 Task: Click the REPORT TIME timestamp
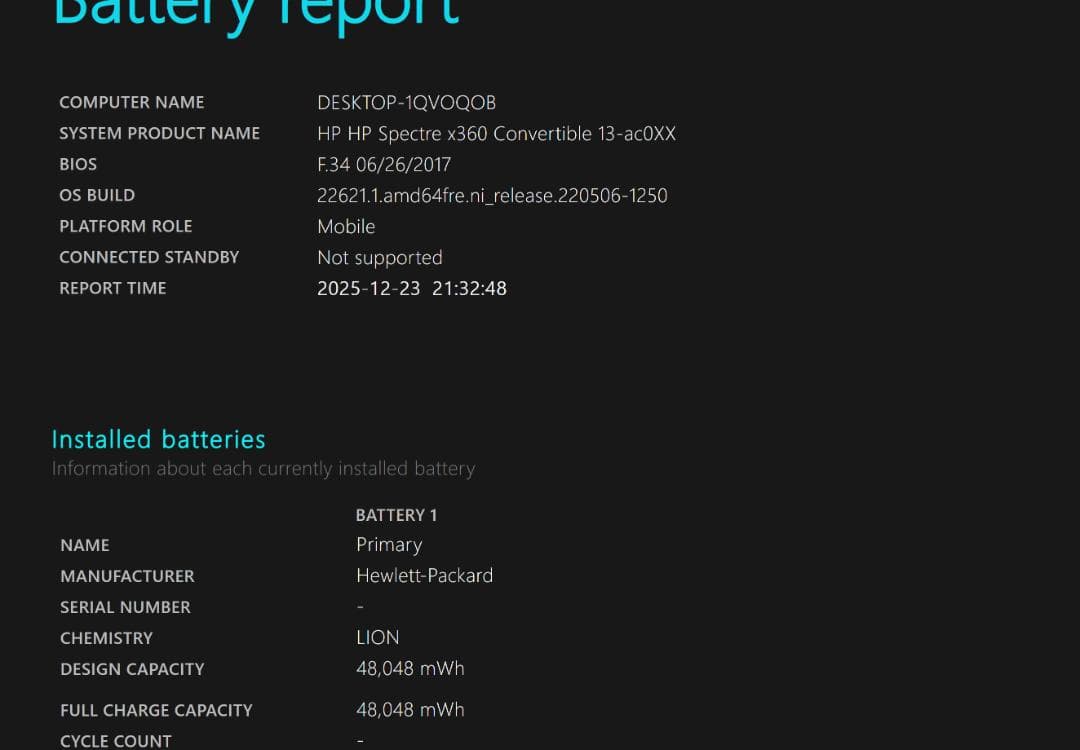coord(412,288)
